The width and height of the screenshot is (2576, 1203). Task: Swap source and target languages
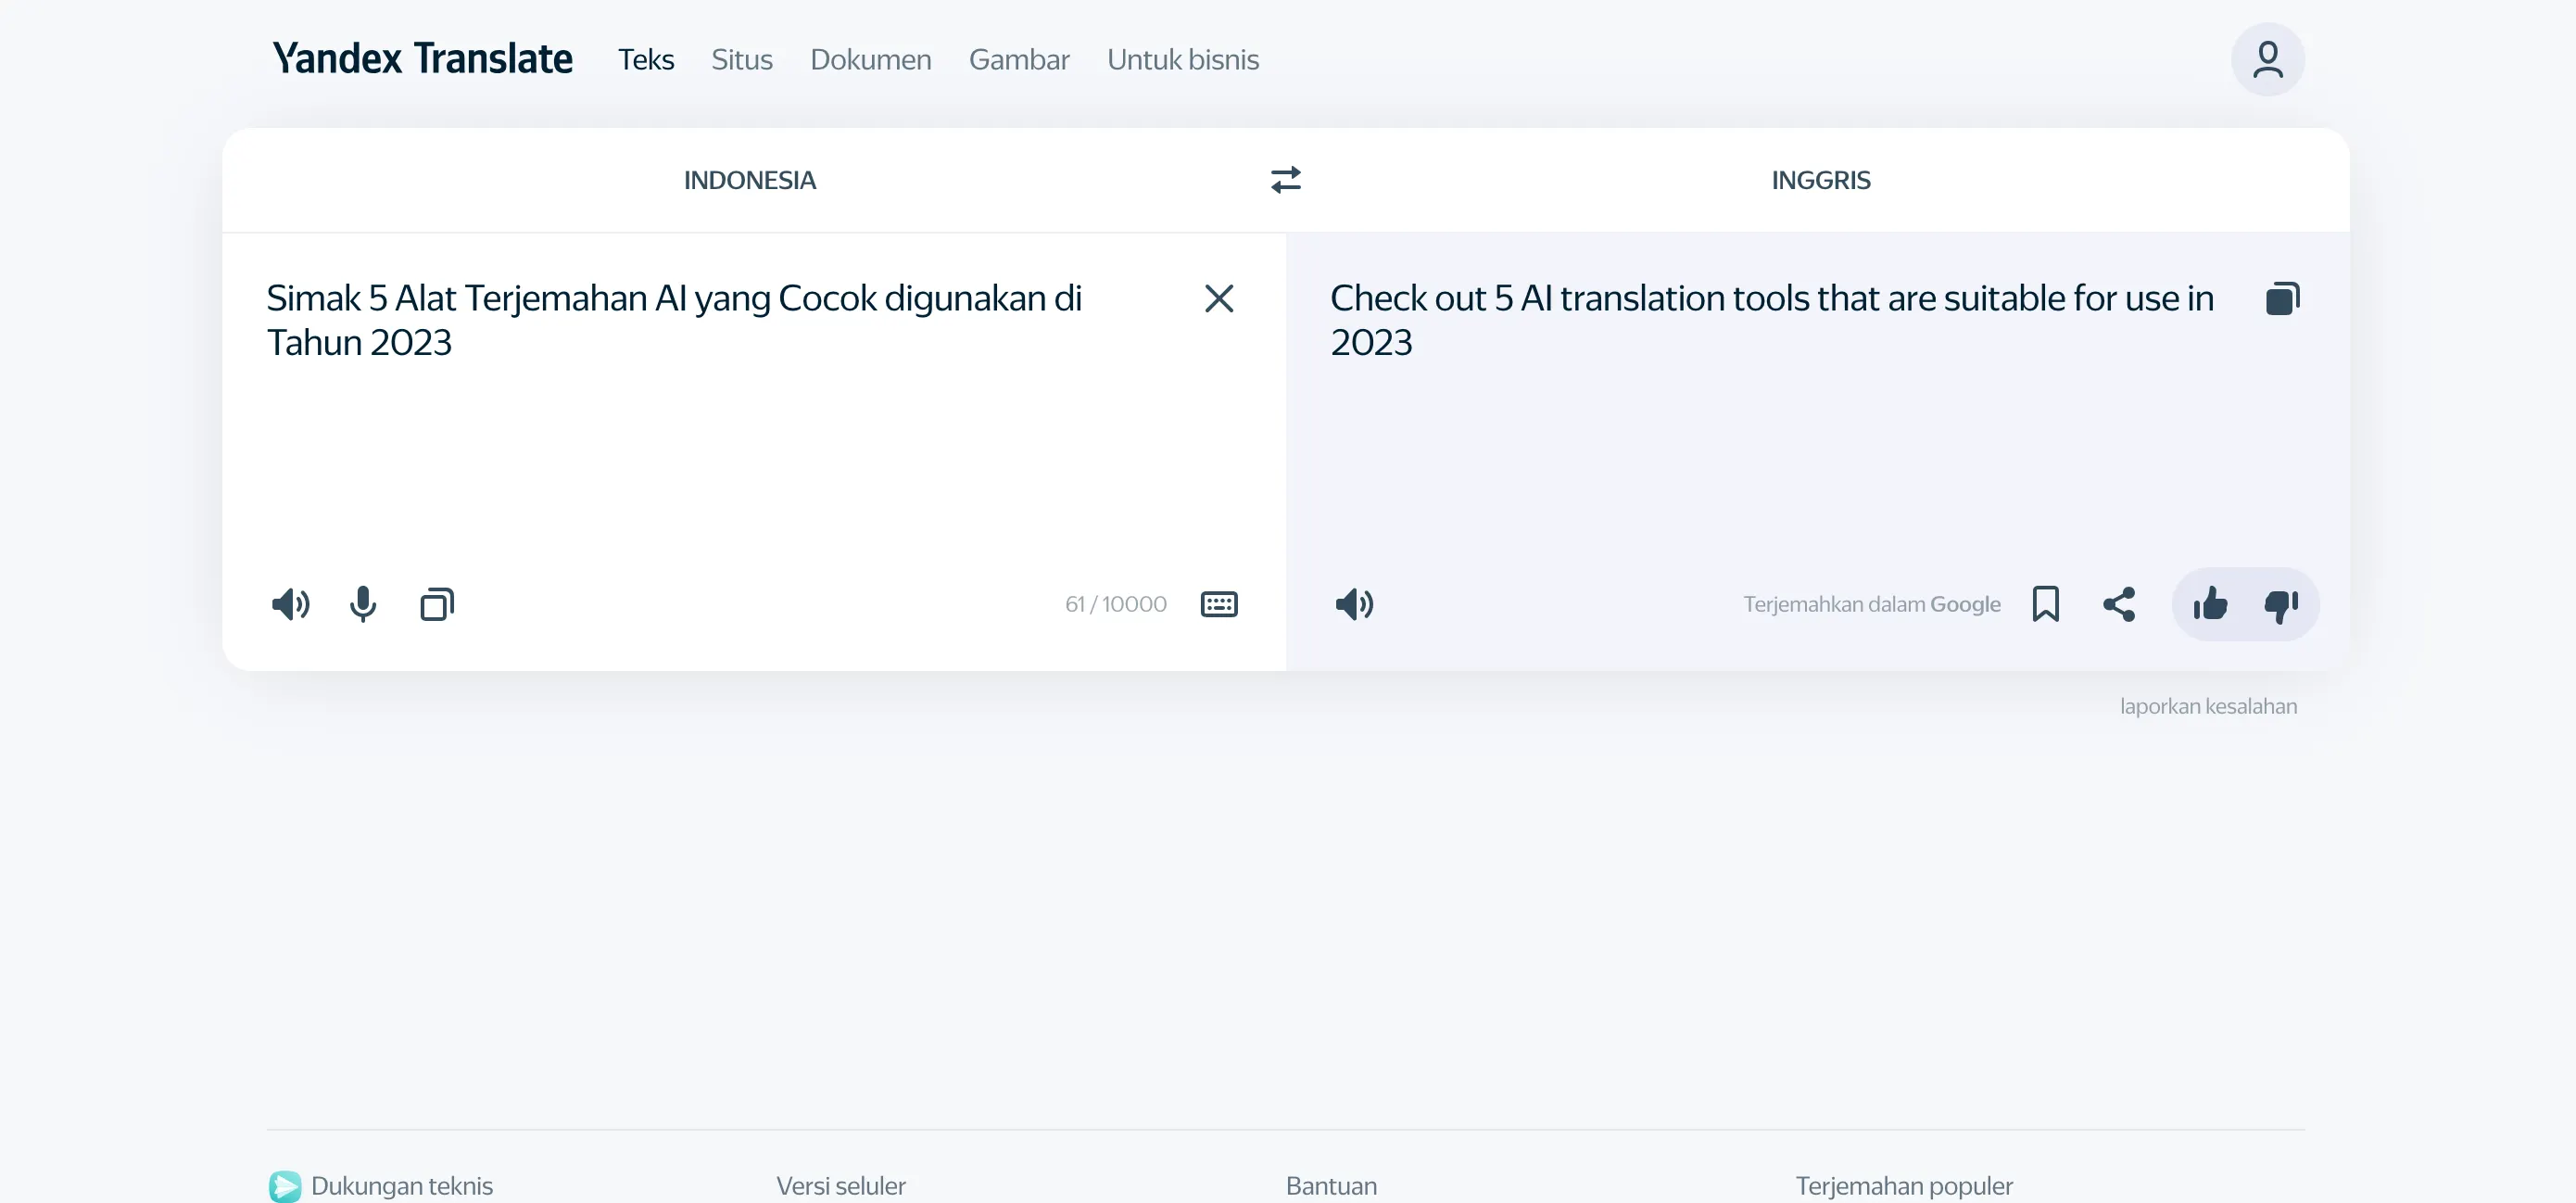1285,180
